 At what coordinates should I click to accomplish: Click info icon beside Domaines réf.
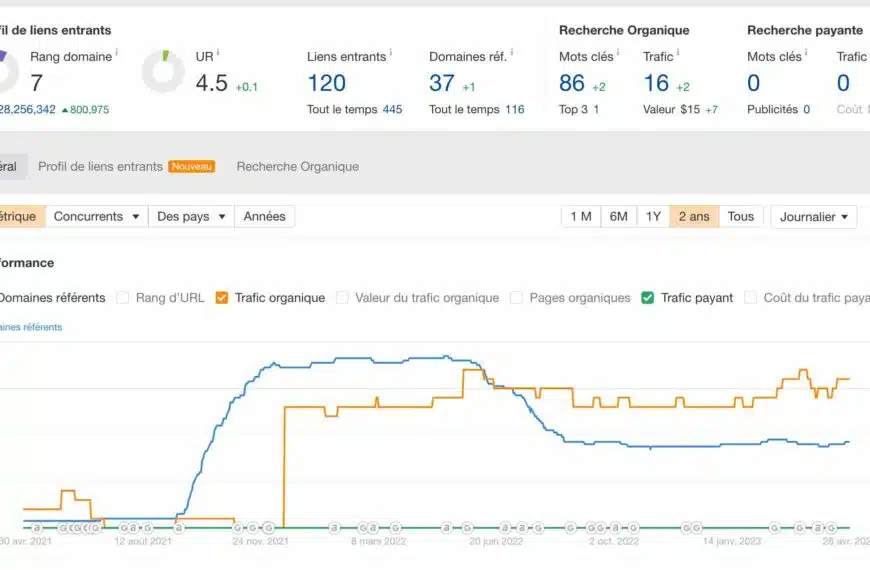[x=511, y=52]
